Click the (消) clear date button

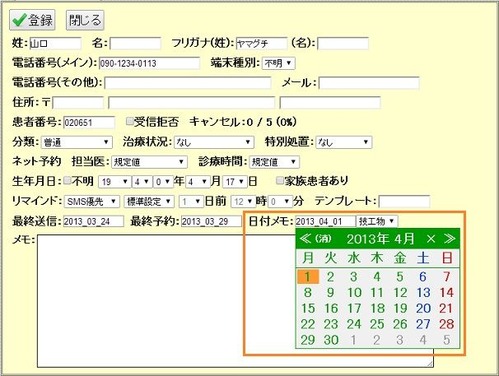tap(323, 238)
